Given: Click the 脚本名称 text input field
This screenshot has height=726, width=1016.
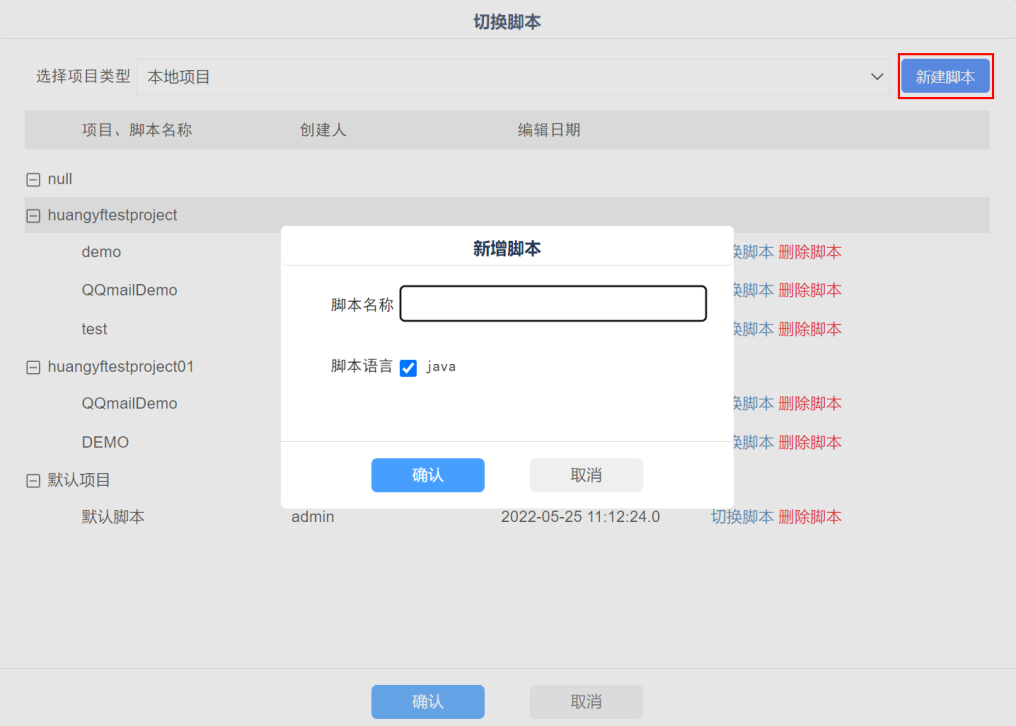Looking at the screenshot, I should tap(553, 304).
